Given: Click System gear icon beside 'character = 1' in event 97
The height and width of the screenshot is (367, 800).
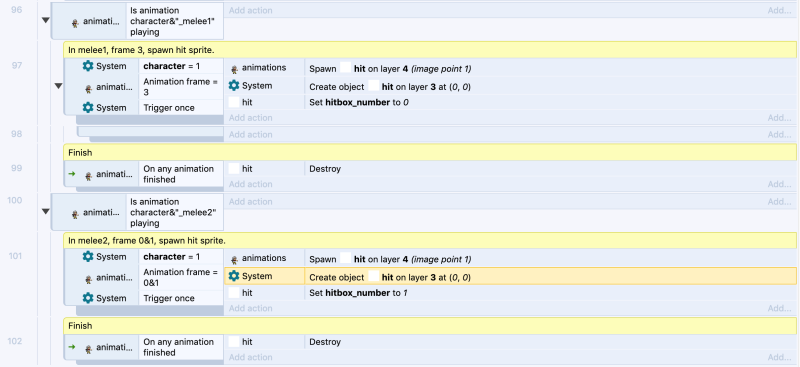Looking at the screenshot, I should (x=88, y=66).
